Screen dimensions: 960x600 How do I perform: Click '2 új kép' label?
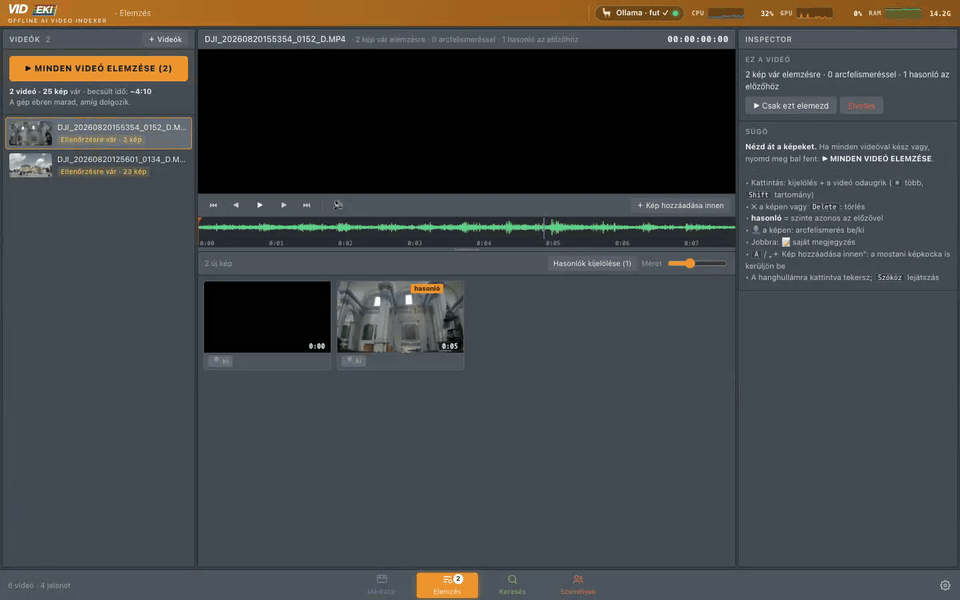pyautogui.click(x=218, y=263)
